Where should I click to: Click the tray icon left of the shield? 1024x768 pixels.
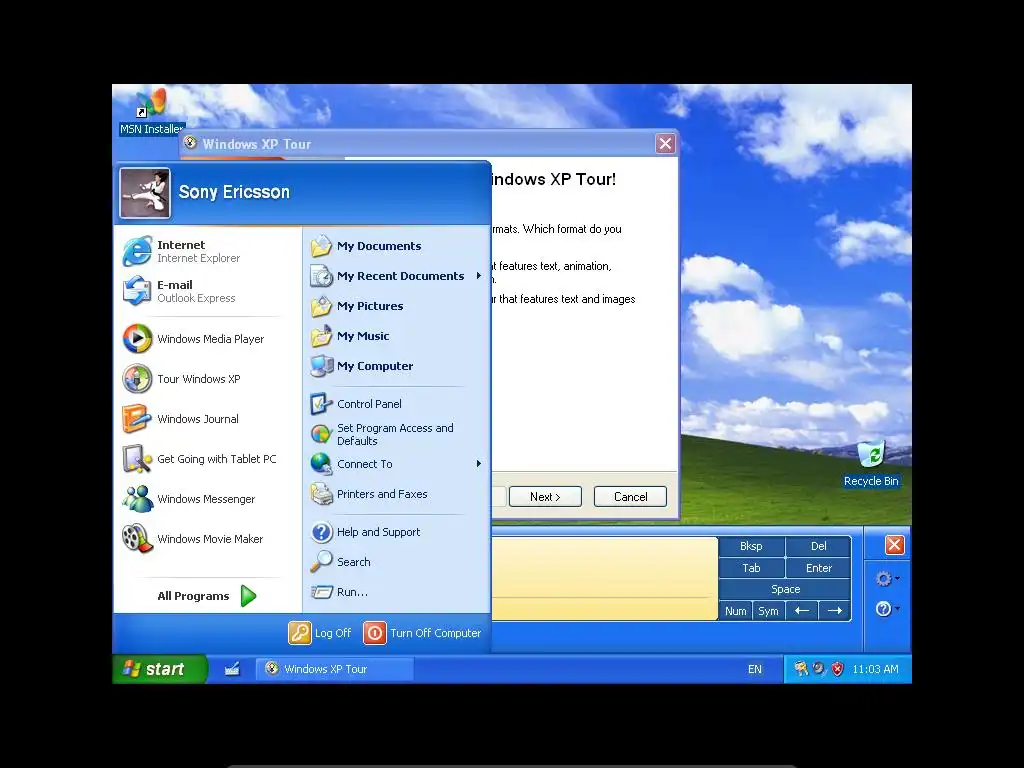tap(820, 669)
